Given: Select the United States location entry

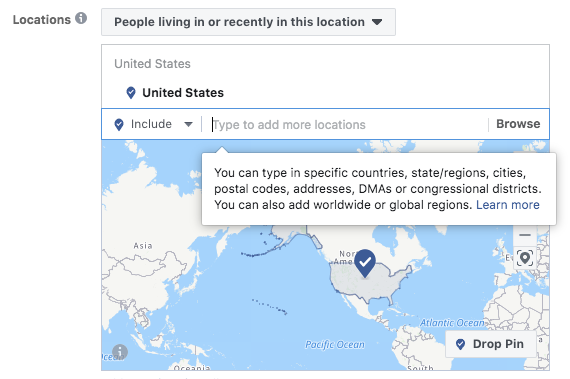Looking at the screenshot, I should click(183, 93).
